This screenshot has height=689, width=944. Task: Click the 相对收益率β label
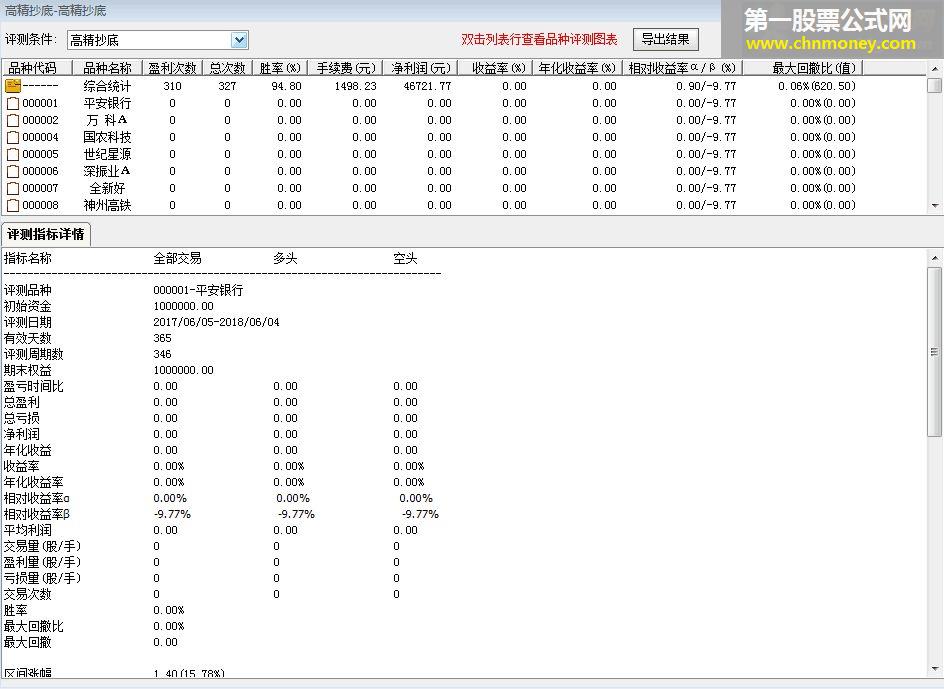pyautogui.click(x=37, y=514)
